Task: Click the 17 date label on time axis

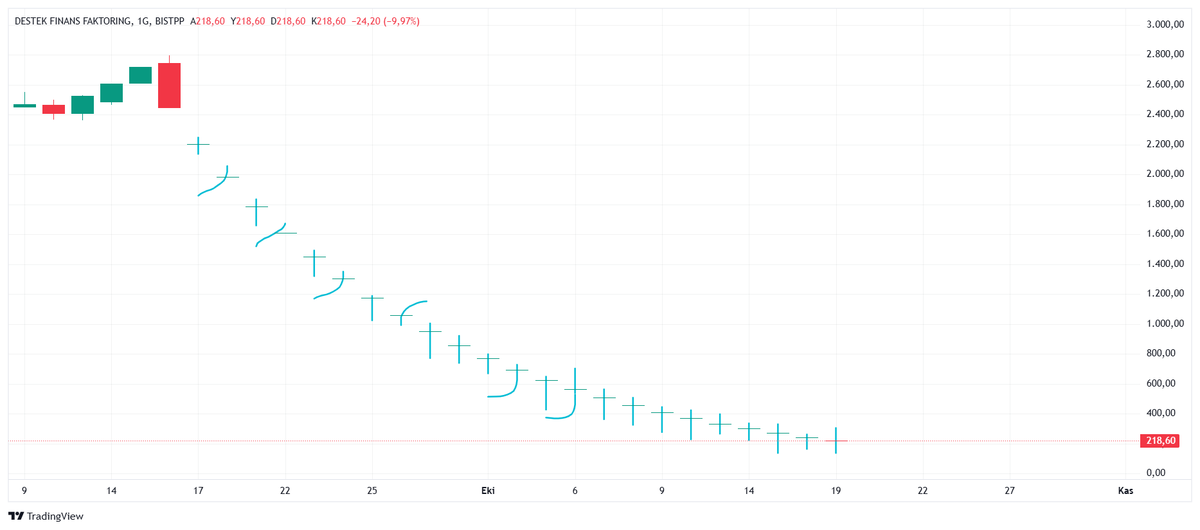Action: [x=198, y=490]
